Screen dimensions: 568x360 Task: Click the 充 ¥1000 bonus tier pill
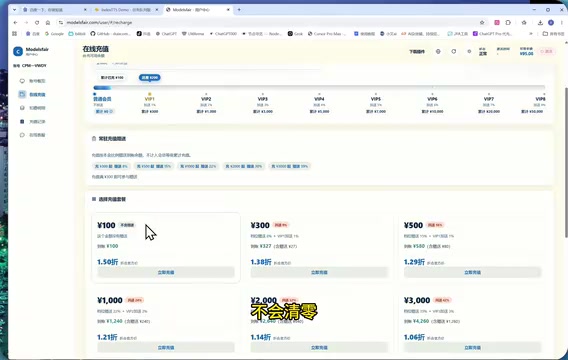[x=198, y=166]
